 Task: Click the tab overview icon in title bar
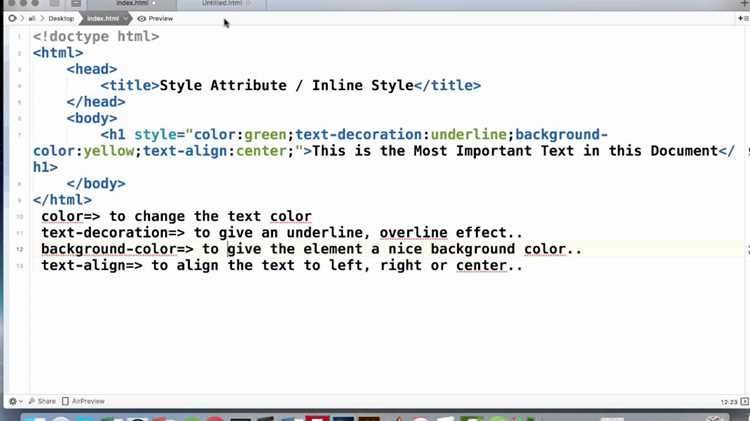point(76,3)
